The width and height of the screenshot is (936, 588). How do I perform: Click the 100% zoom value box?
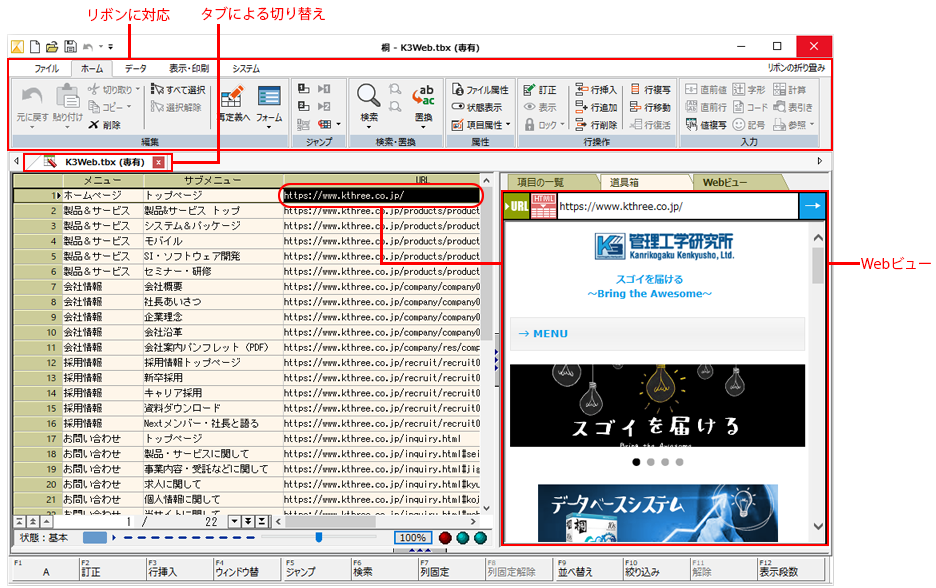tap(412, 537)
